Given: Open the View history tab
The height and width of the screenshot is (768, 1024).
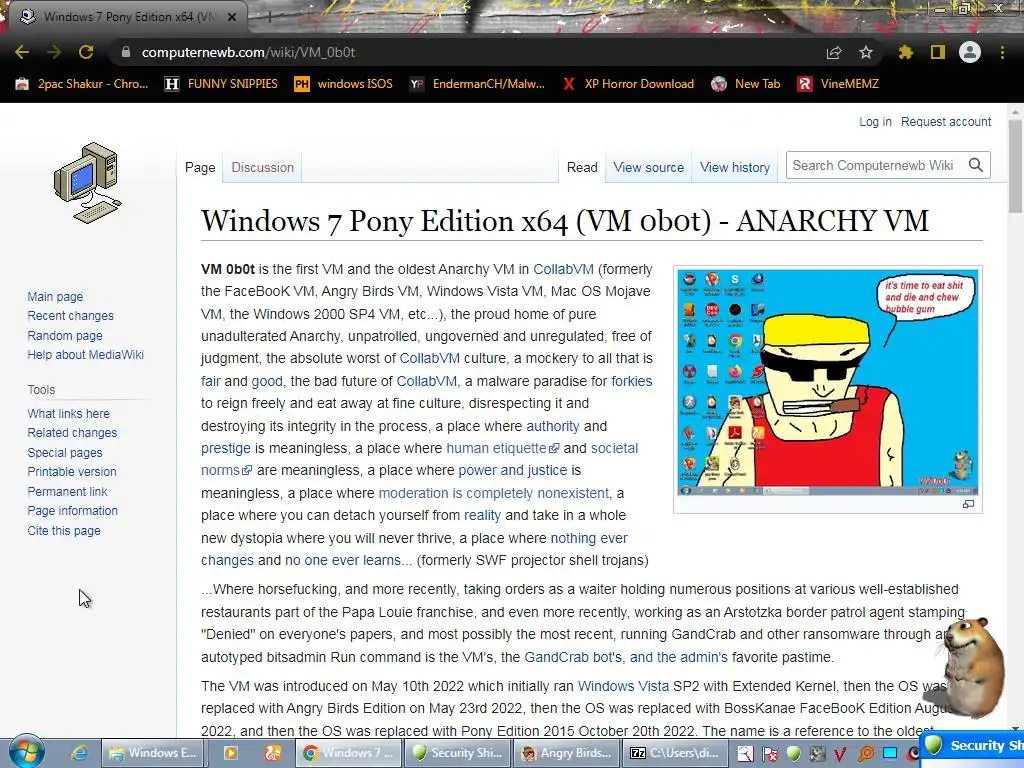Looking at the screenshot, I should coord(735,168).
